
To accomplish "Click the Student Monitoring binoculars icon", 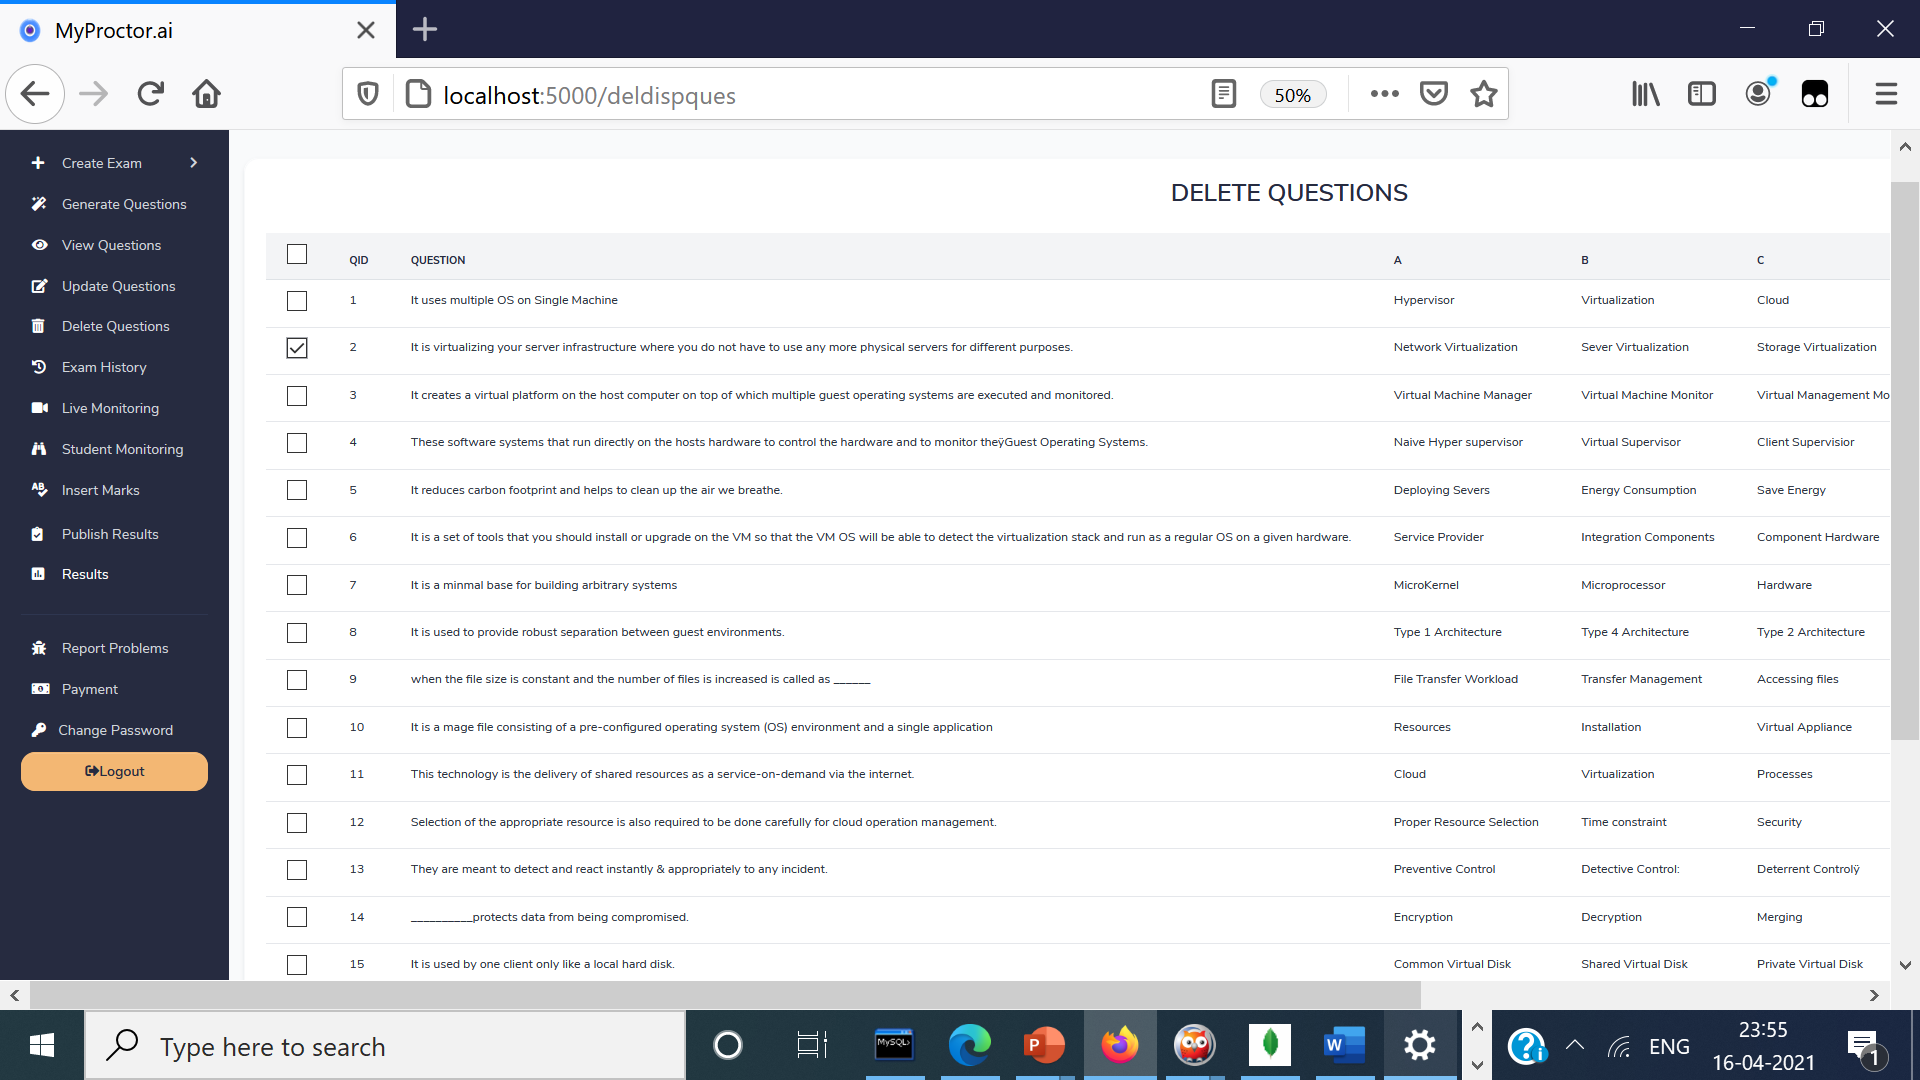I will (x=39, y=449).
